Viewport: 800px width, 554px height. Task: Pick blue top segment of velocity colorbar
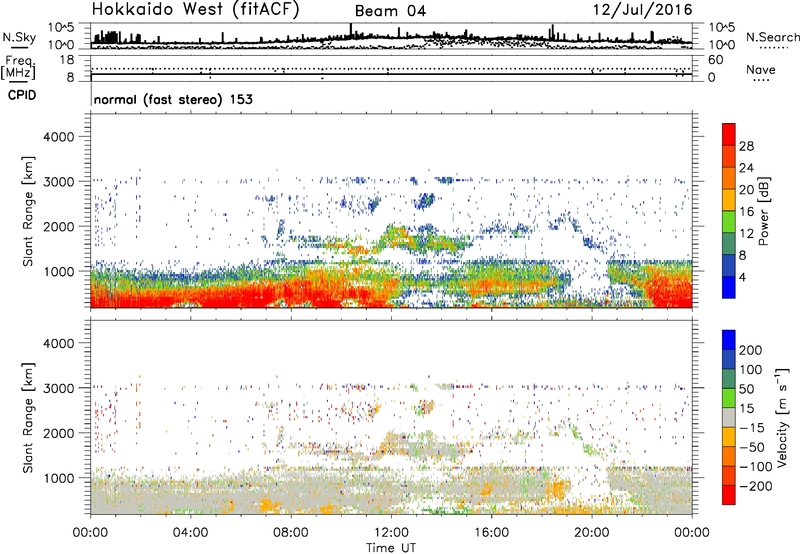(x=729, y=340)
